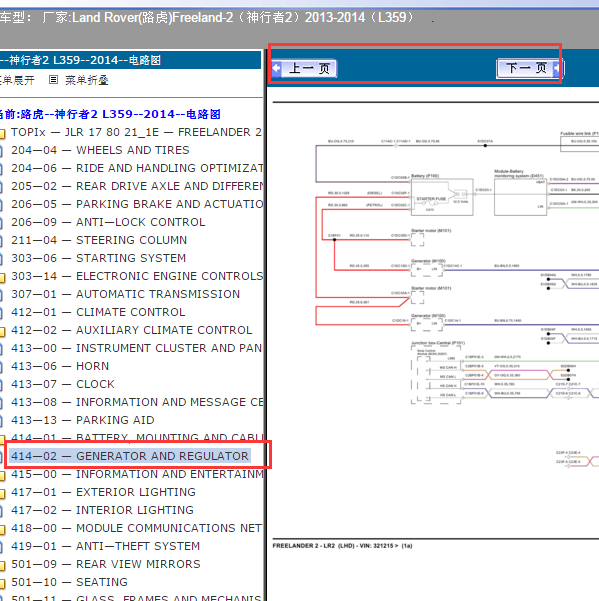Click the 菜单折叠 collapse menu icon
The width and height of the screenshot is (599, 601).
54,80
